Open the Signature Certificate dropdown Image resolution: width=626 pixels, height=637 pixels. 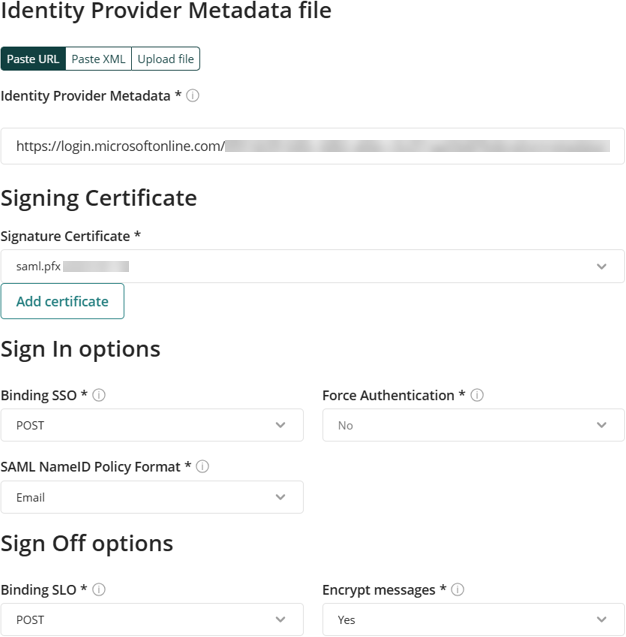pos(312,266)
